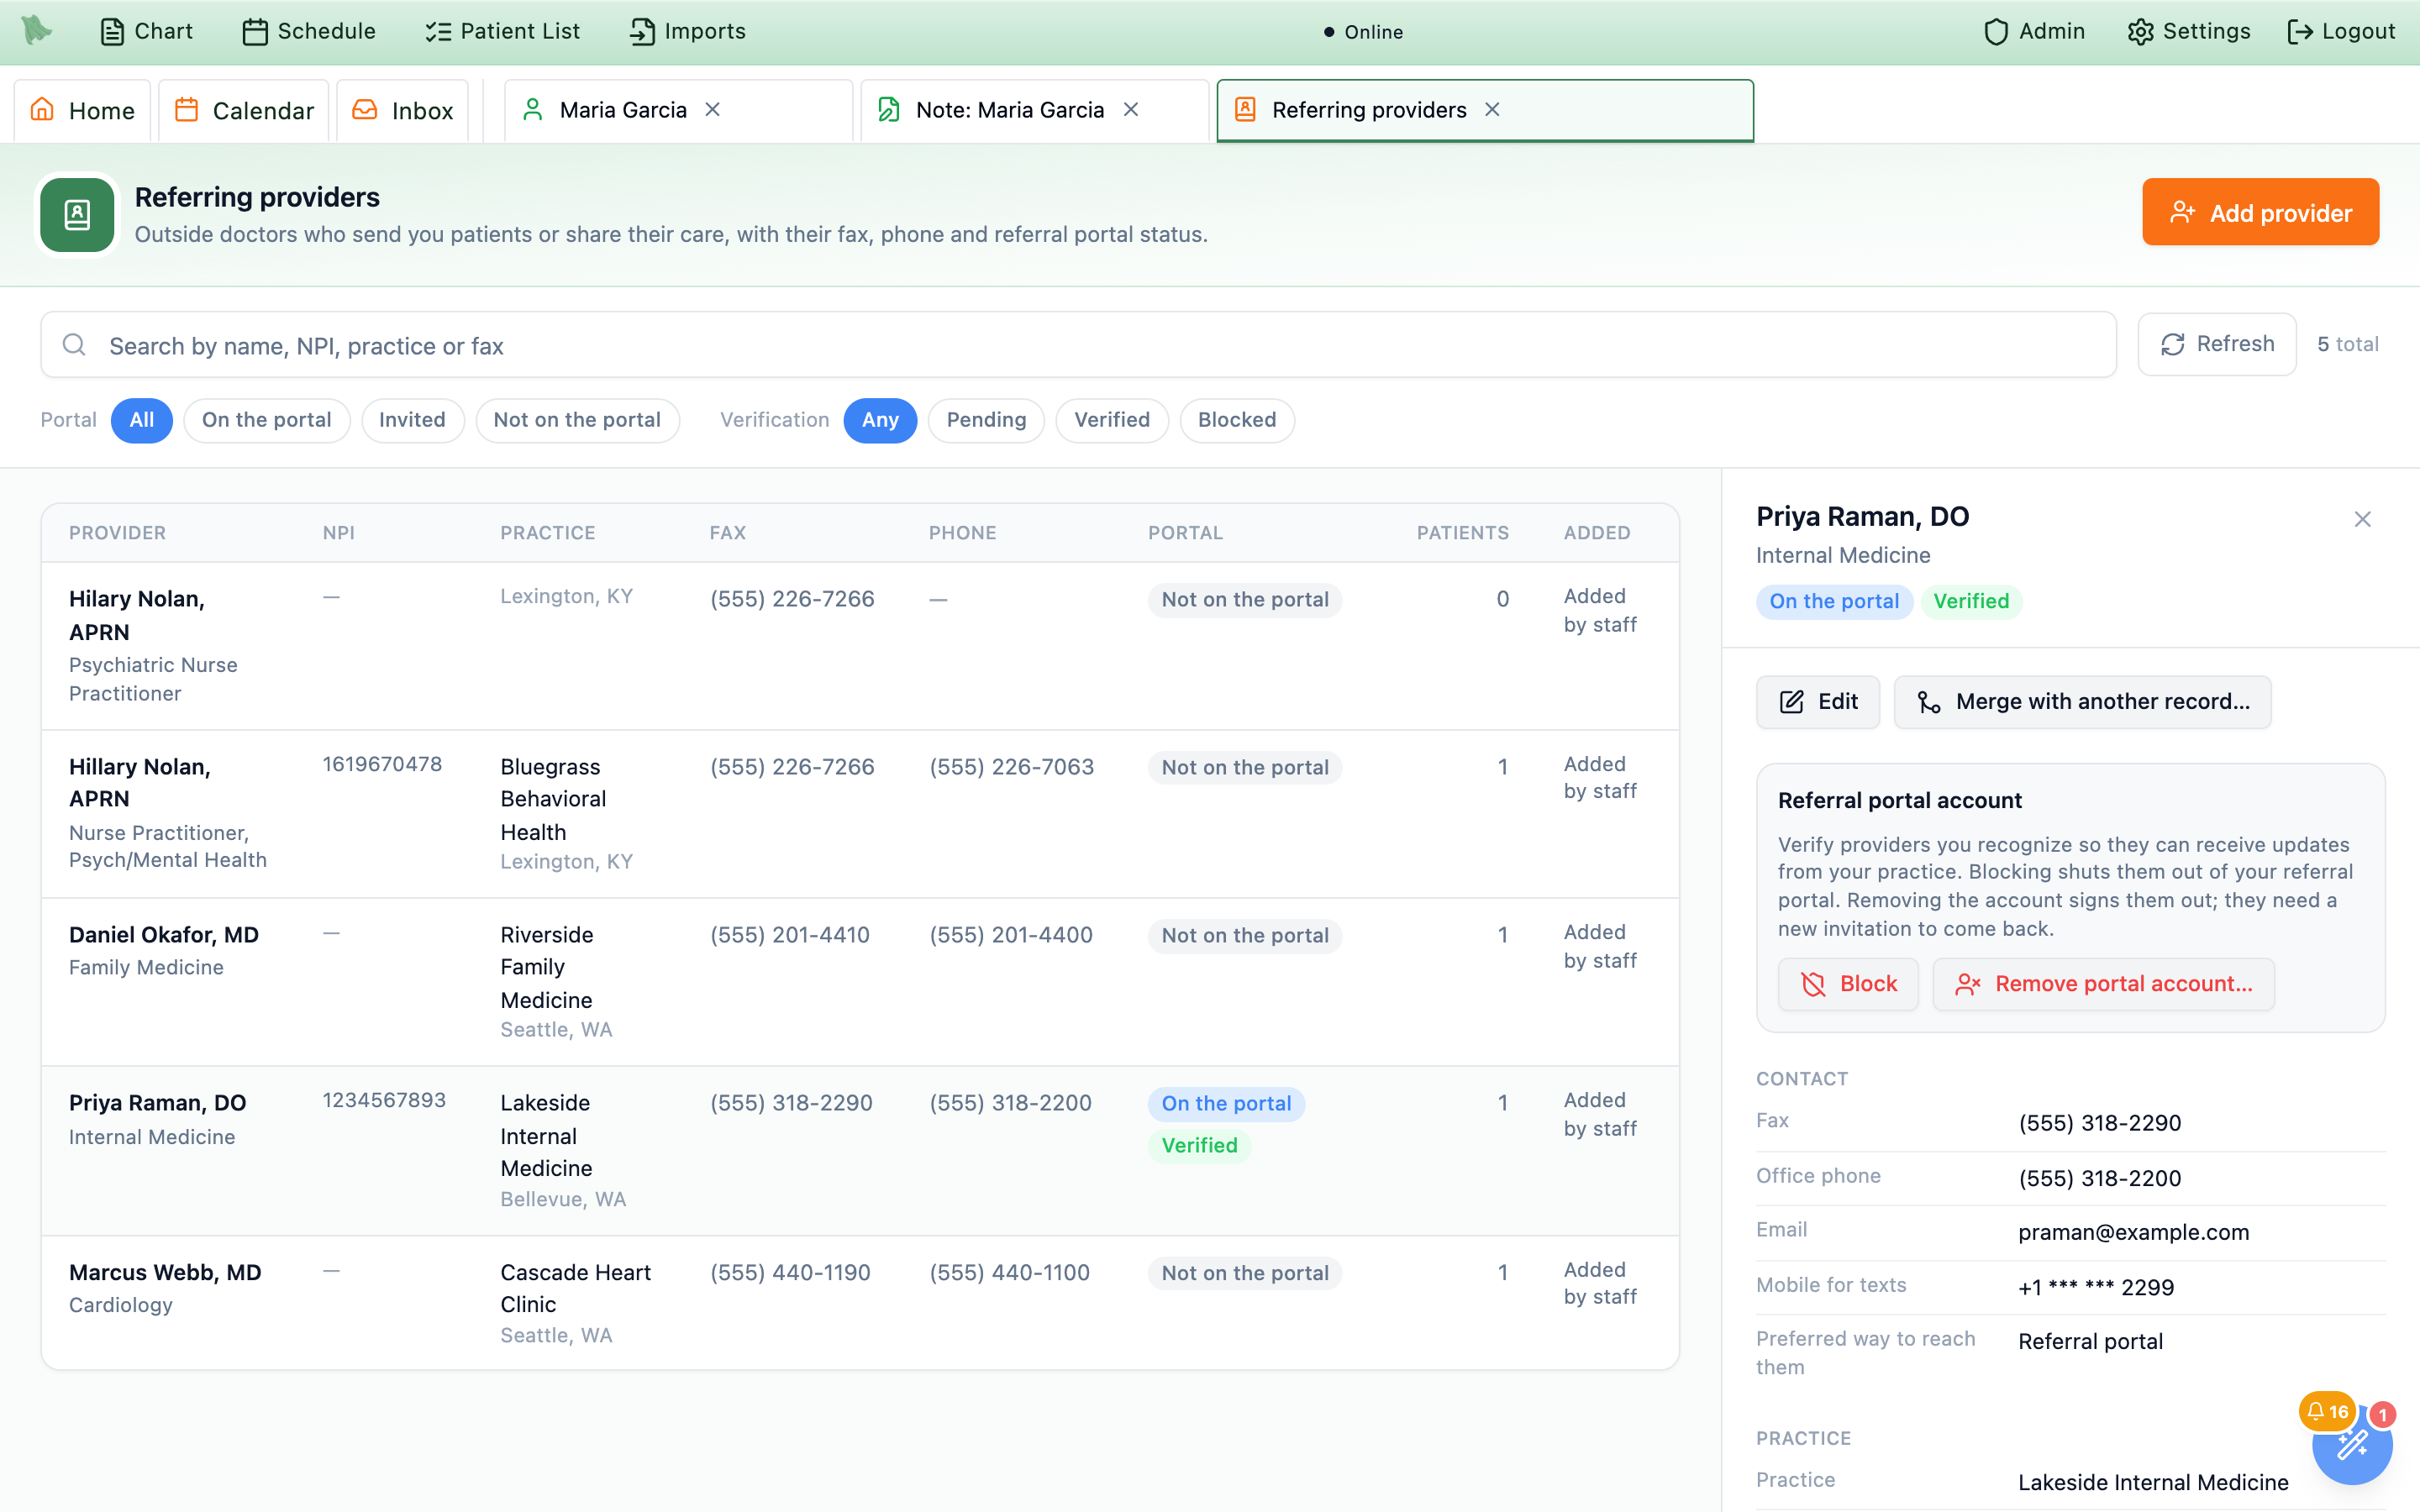Toggle the Verified verification filter

point(1111,420)
